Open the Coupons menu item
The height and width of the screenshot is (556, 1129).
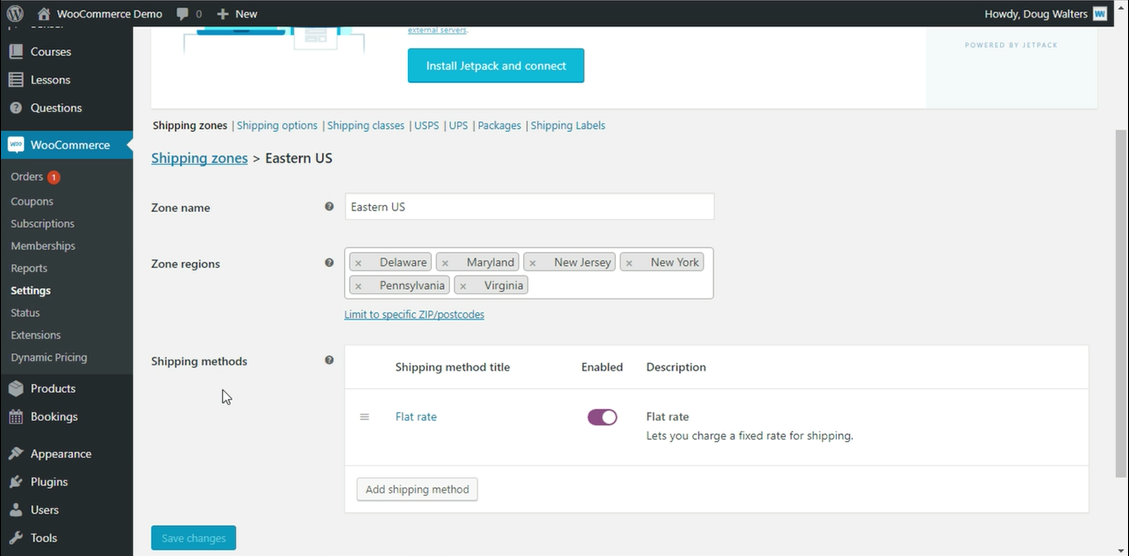[x=32, y=202]
